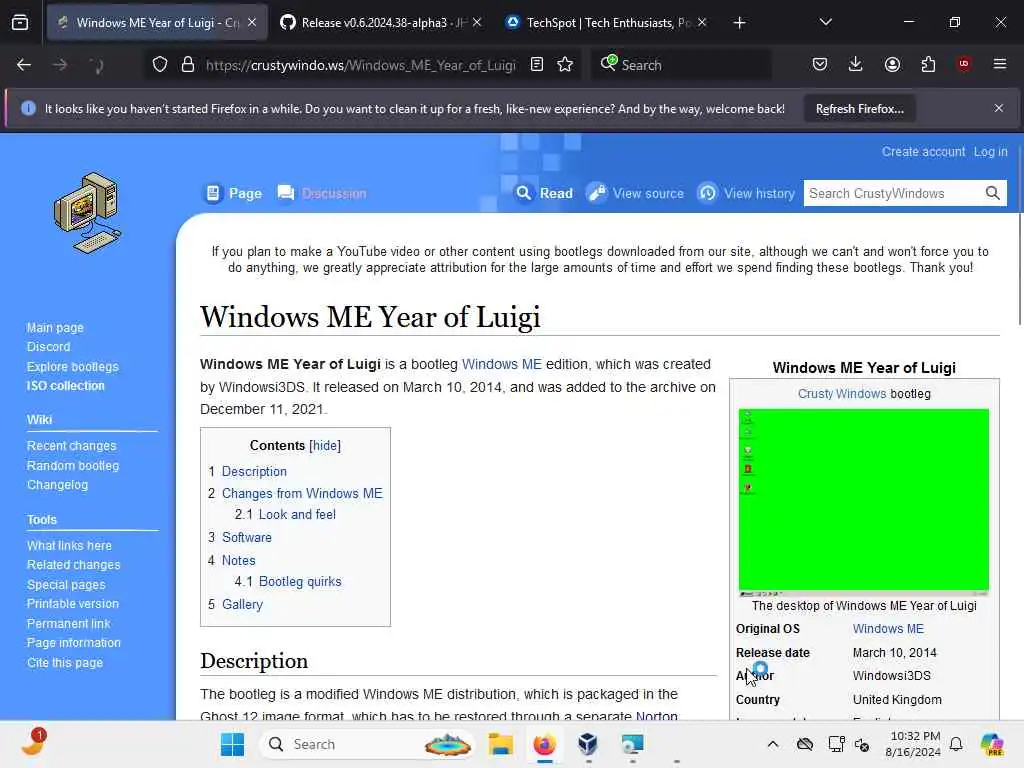Show hidden tray icons chevron

pos(773,744)
